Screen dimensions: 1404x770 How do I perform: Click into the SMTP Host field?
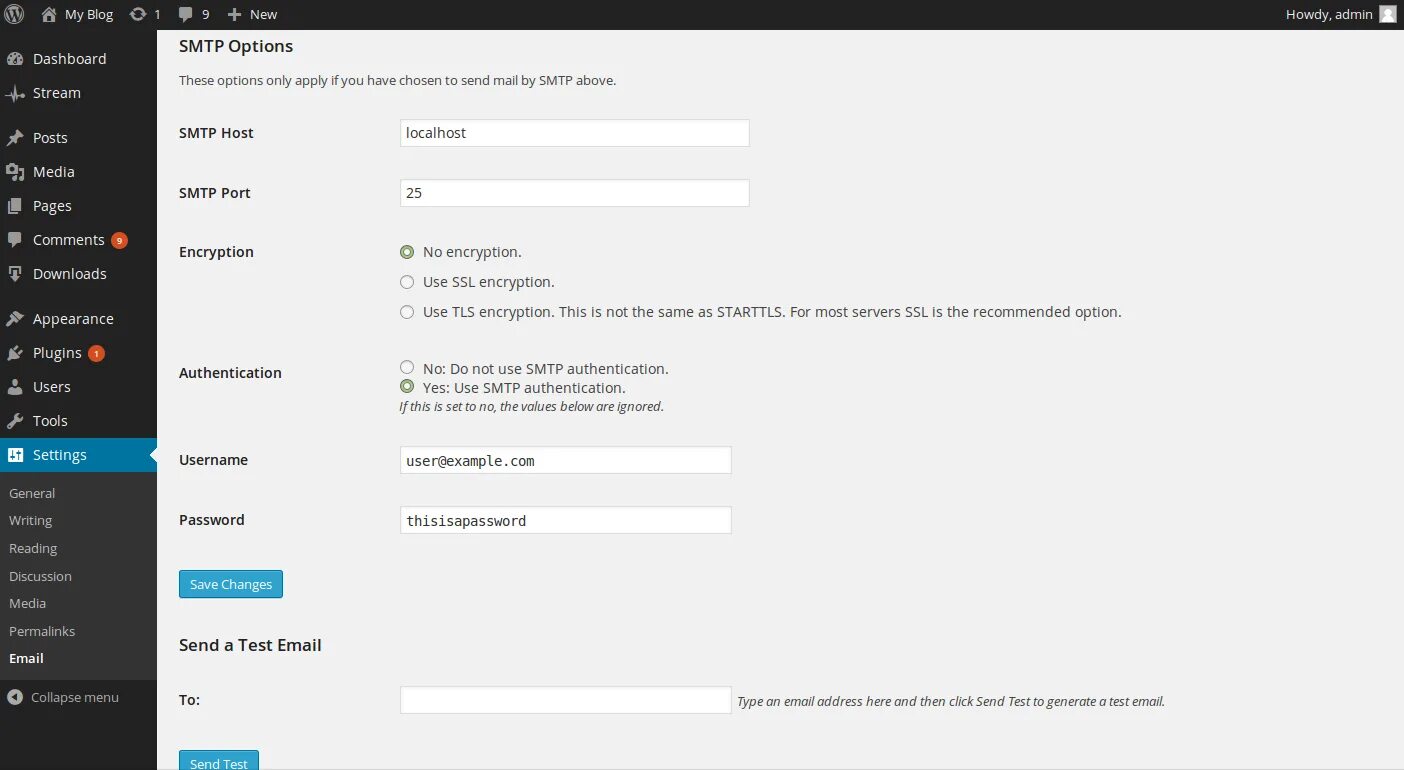click(574, 133)
